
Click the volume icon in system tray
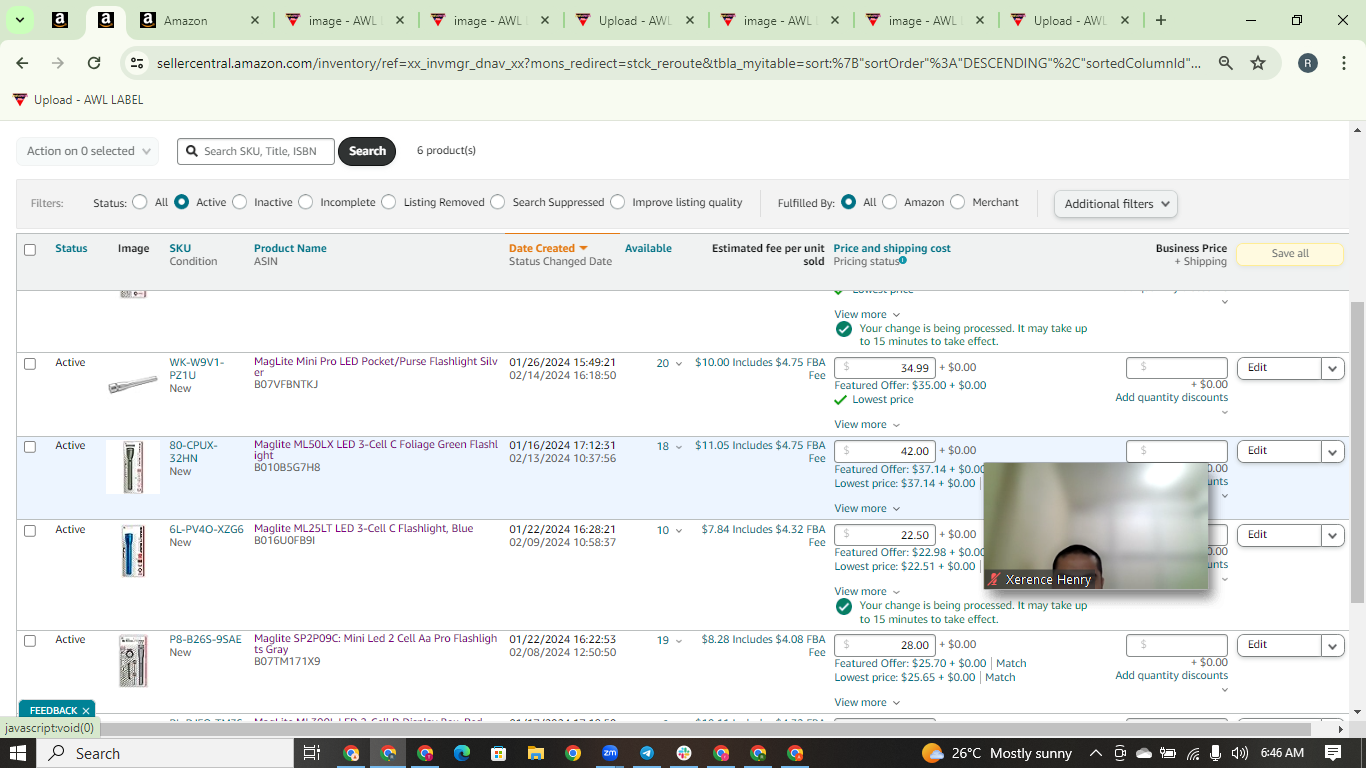click(1240, 753)
